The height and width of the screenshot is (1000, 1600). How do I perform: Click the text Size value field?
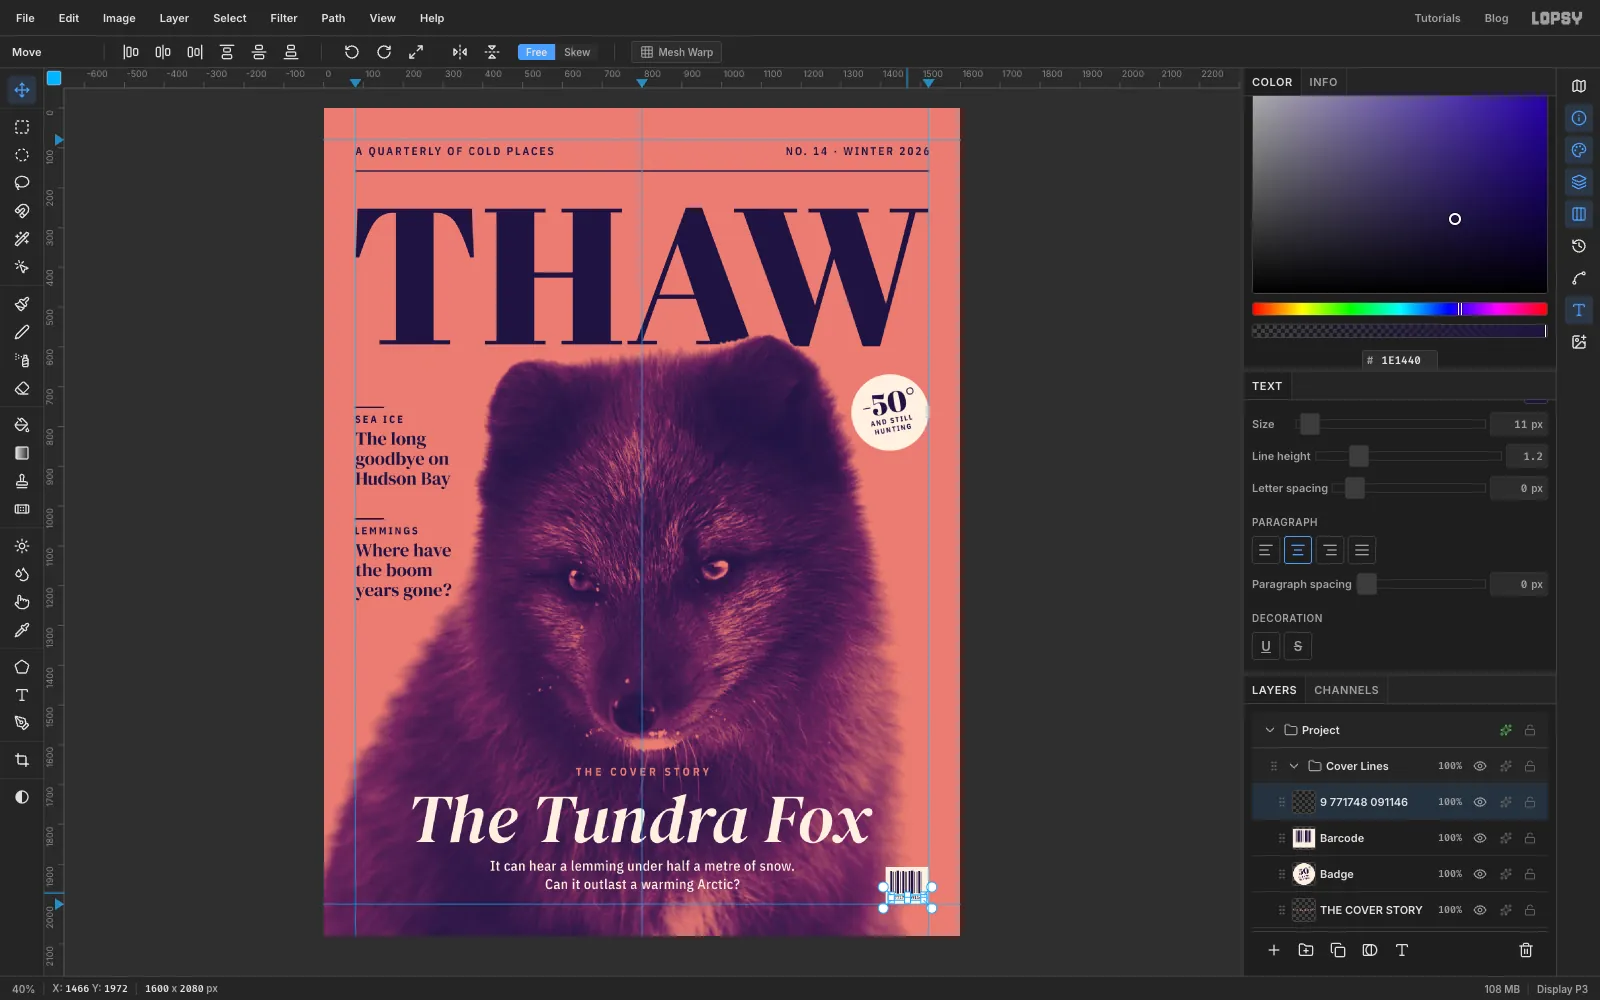click(1518, 424)
